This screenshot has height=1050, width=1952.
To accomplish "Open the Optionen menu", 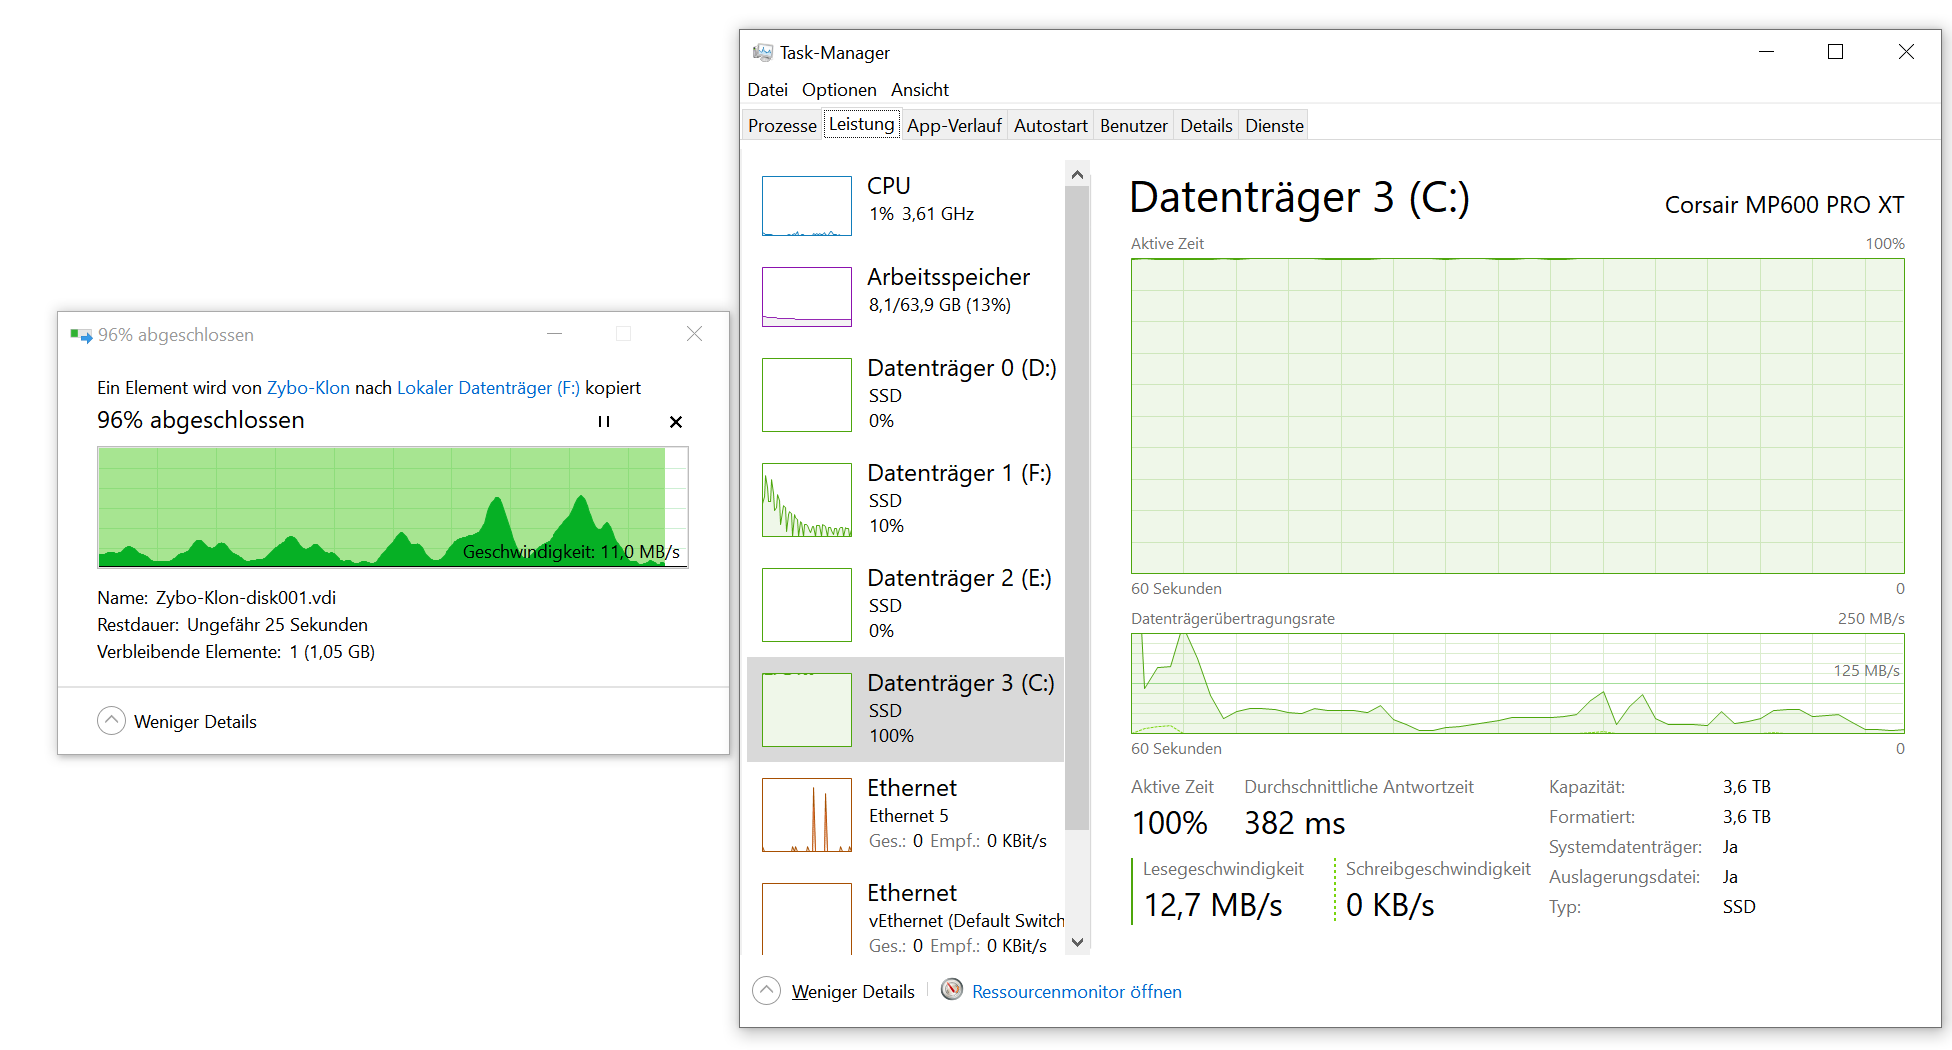I will pos(839,90).
